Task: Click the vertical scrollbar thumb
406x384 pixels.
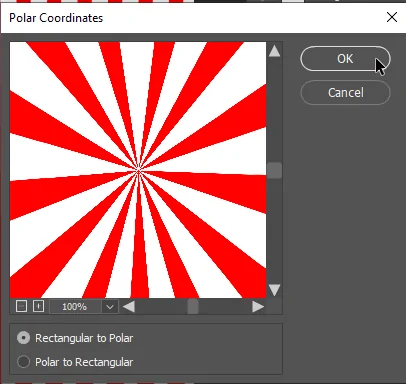Action: [274, 171]
